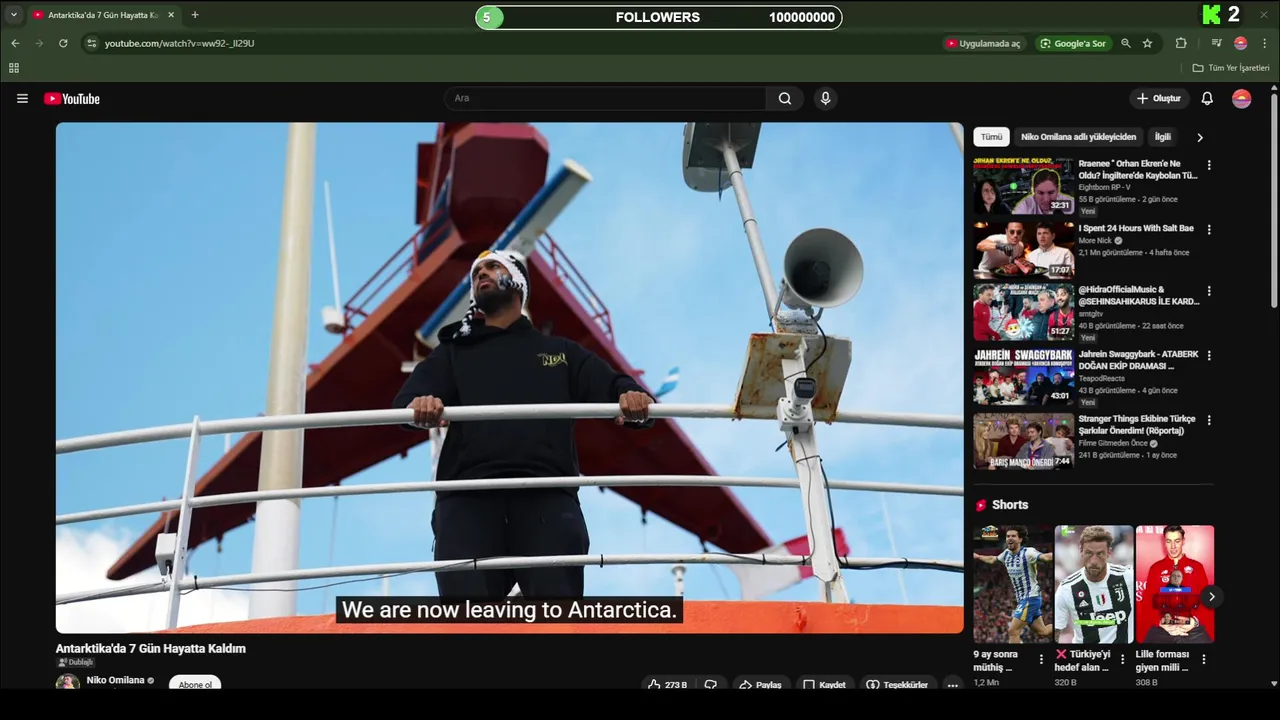This screenshot has width=1280, height=720.
Task: Select the İlgili filter chip
Action: [1163, 137]
